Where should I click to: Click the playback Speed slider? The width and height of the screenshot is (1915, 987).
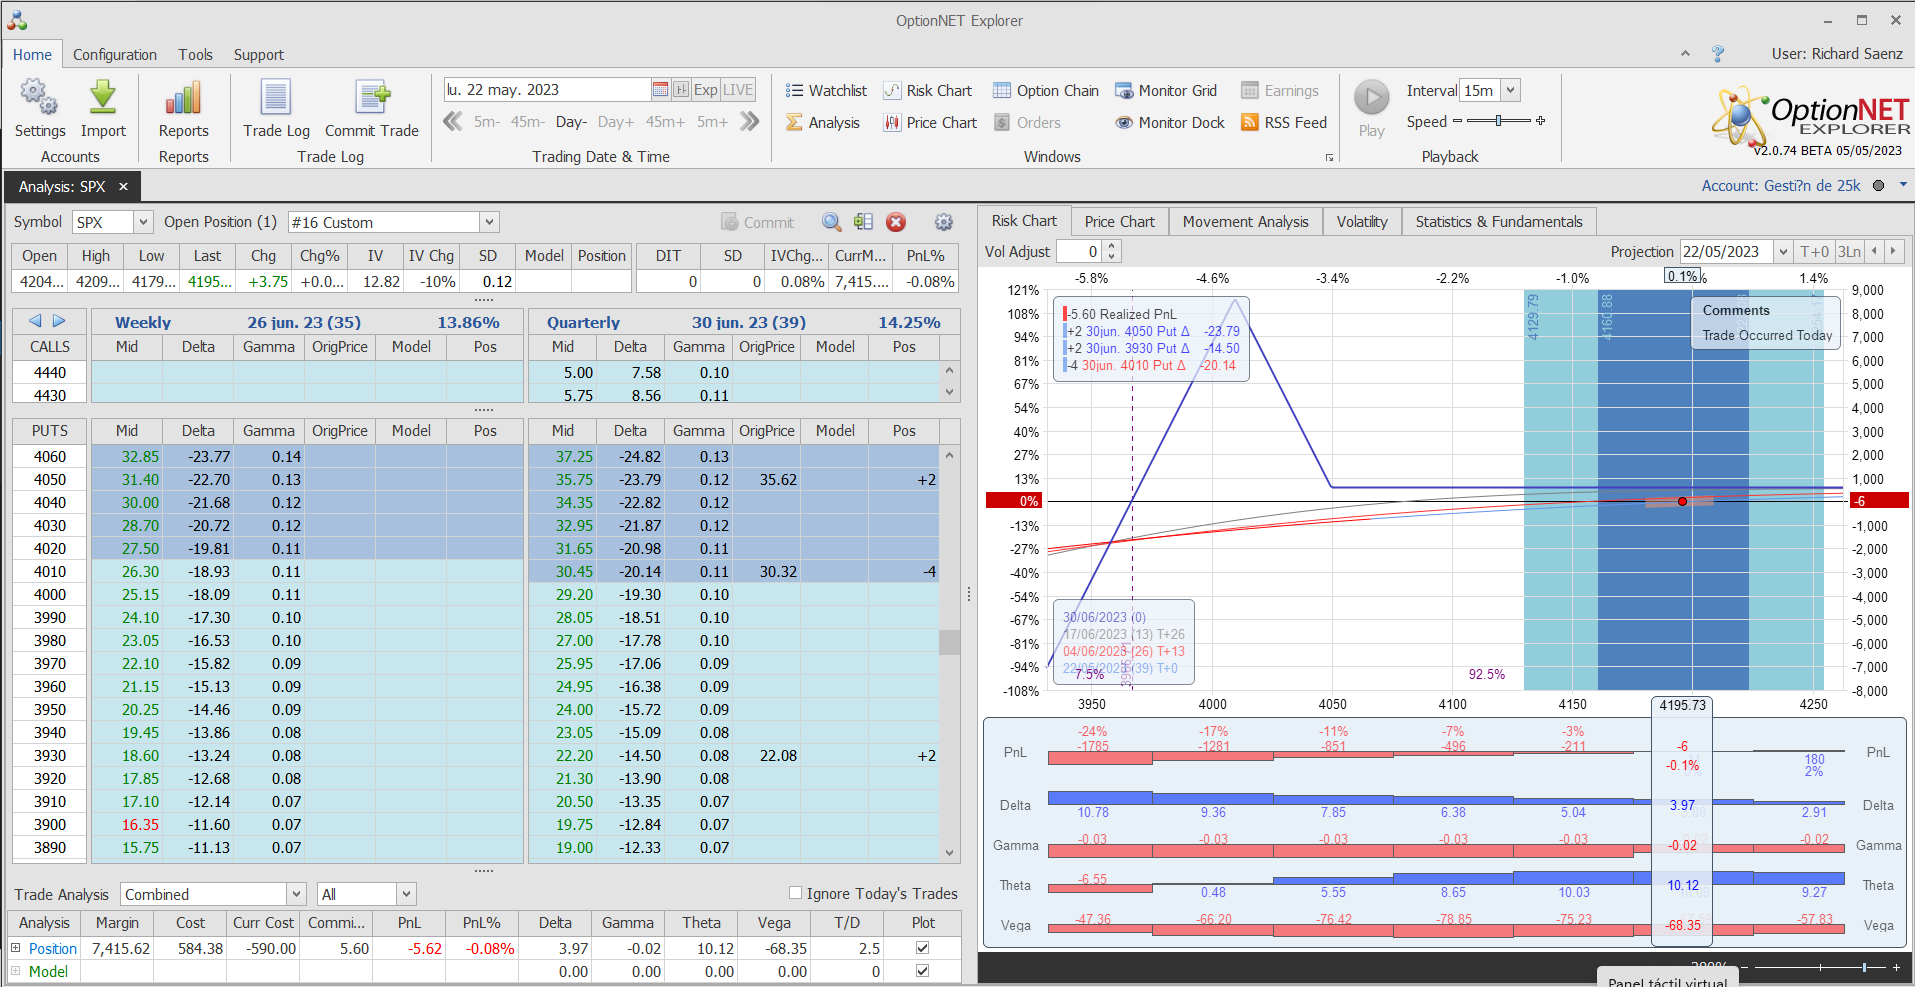point(1498,121)
